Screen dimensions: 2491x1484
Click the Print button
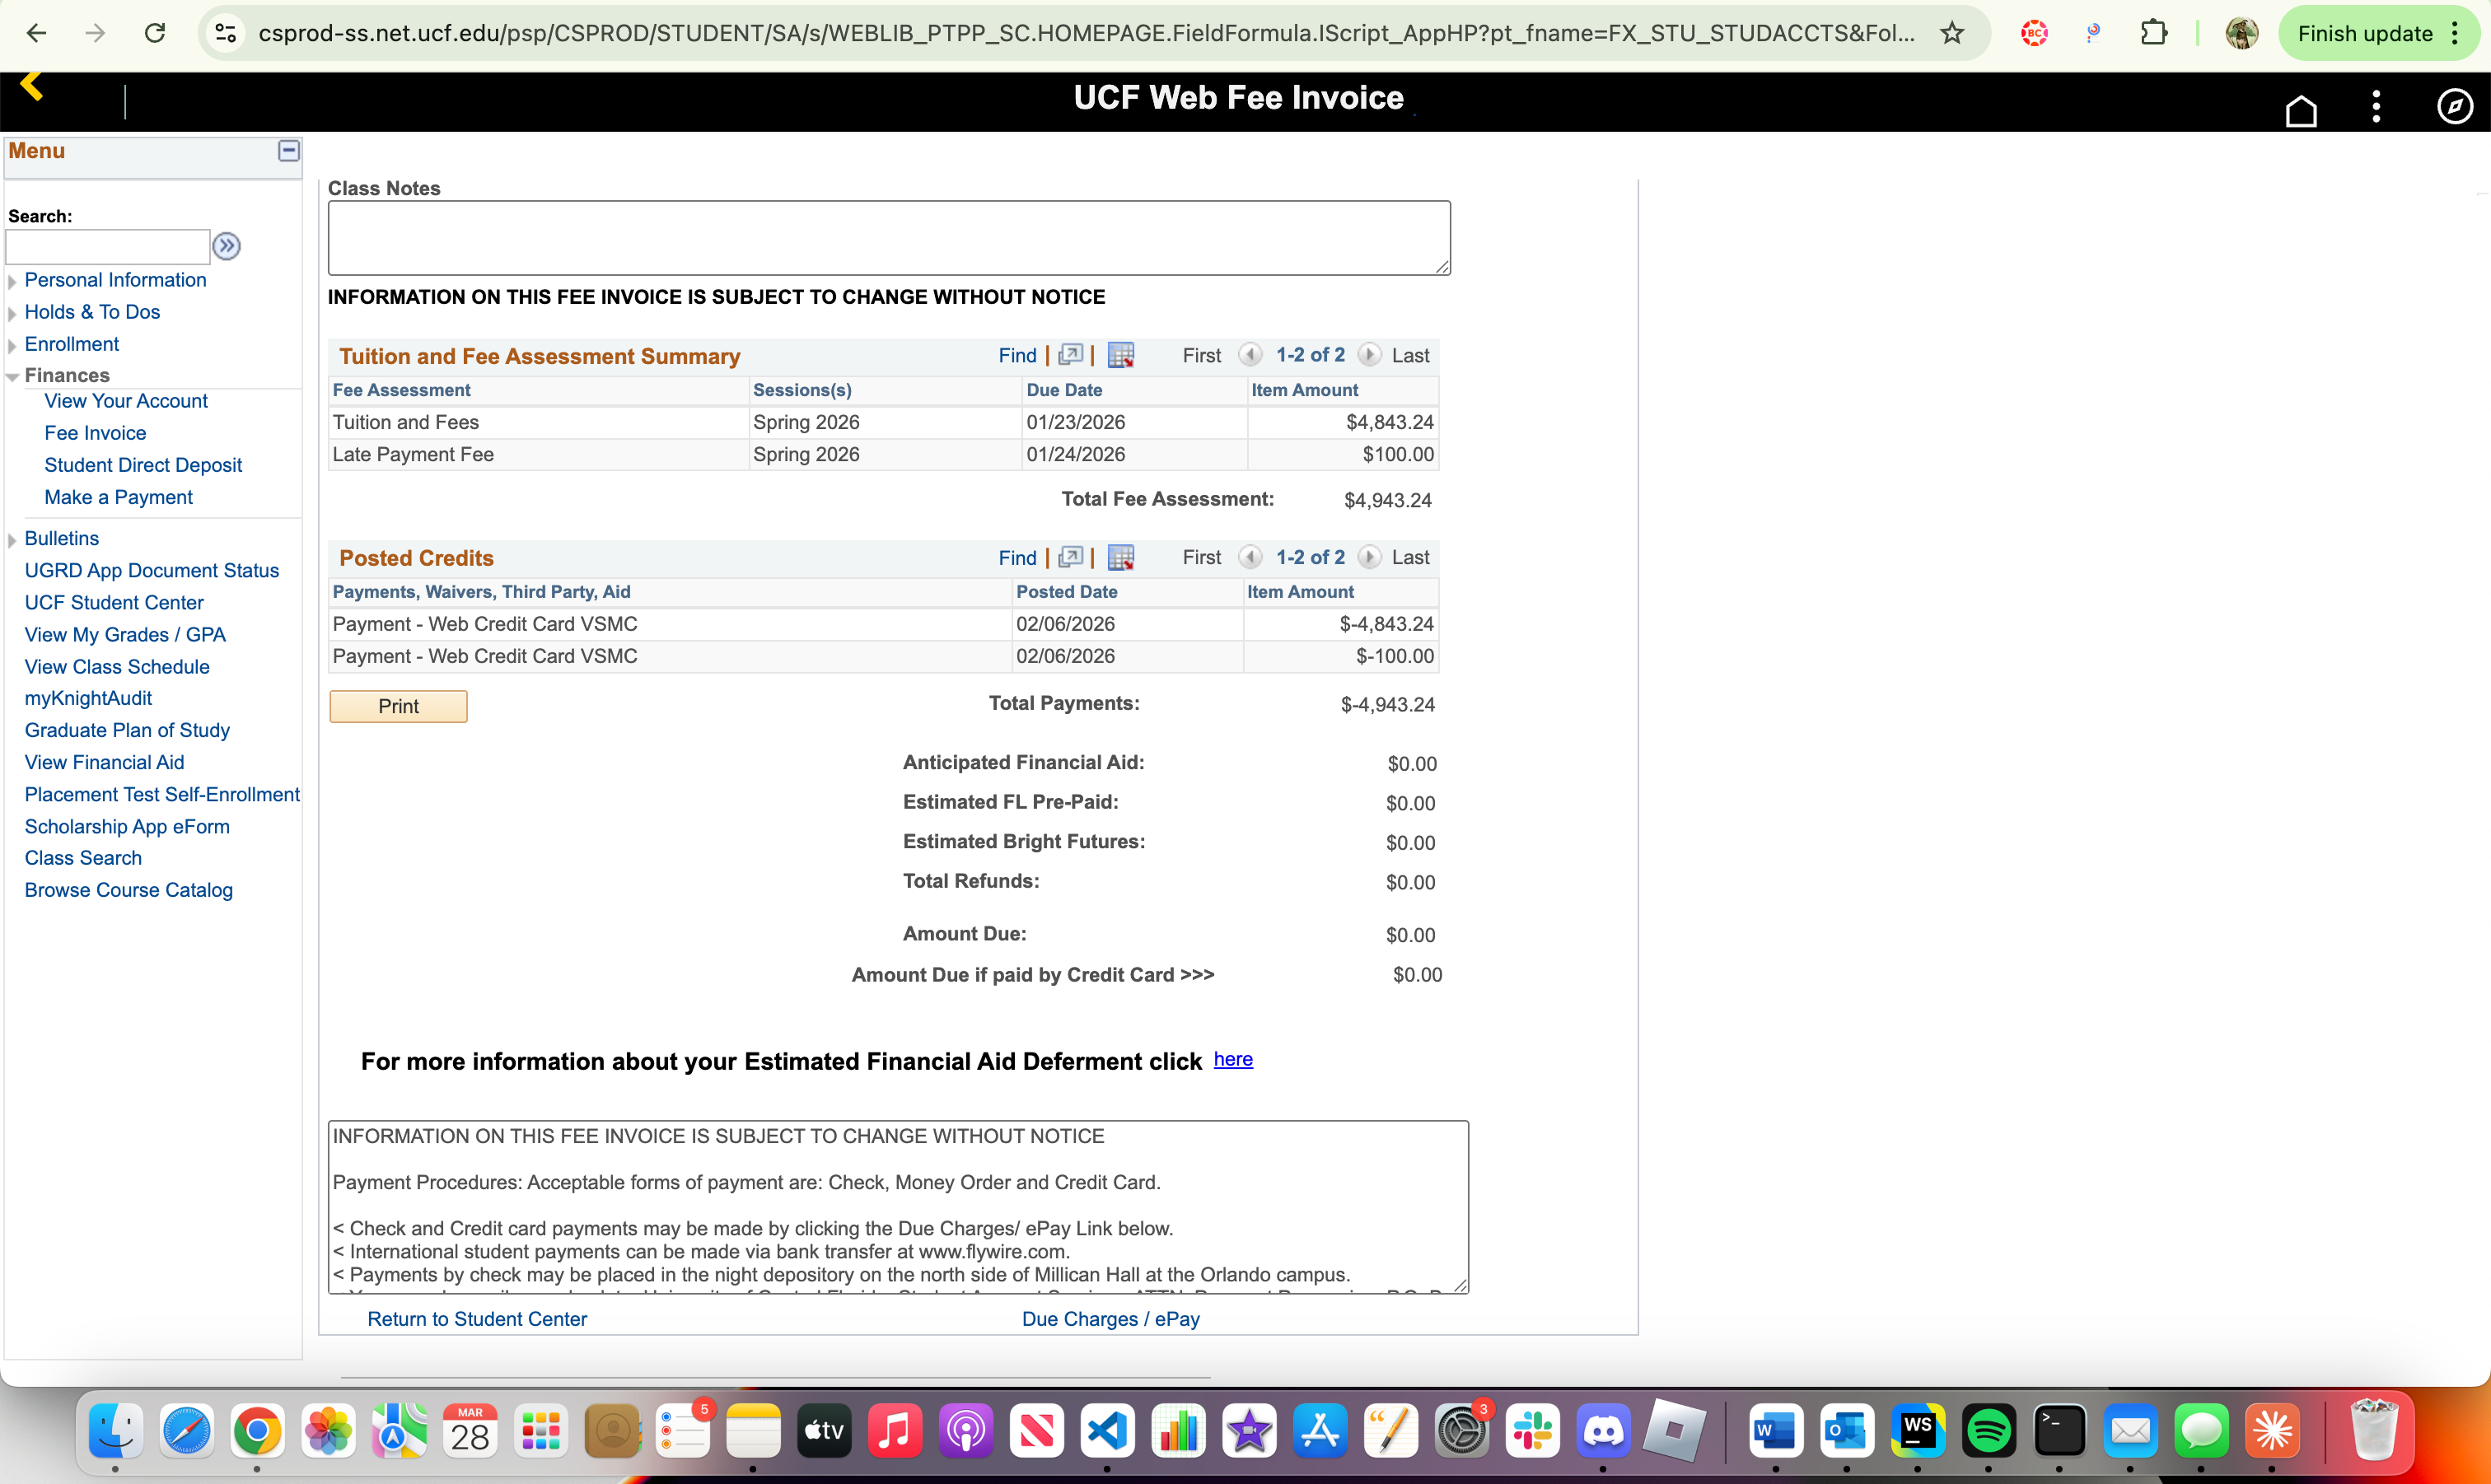(x=398, y=706)
